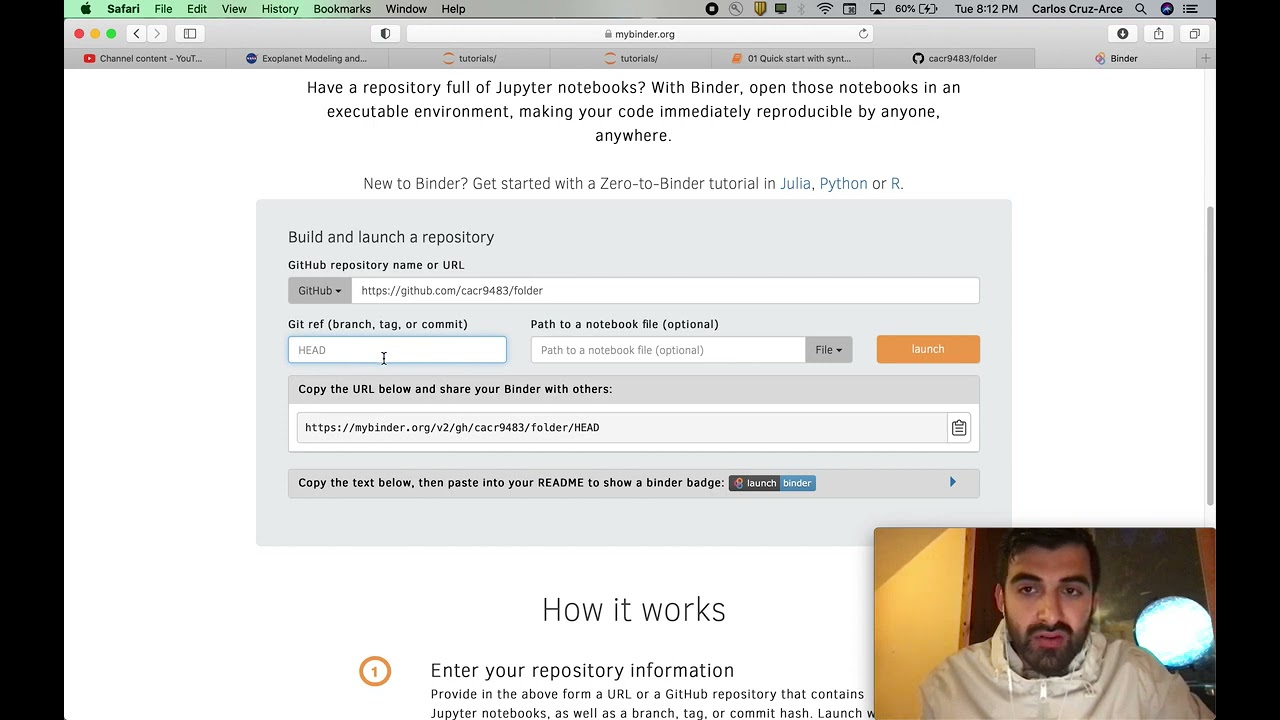
Task: Click the Safari forward arrow button
Action: [157, 33]
